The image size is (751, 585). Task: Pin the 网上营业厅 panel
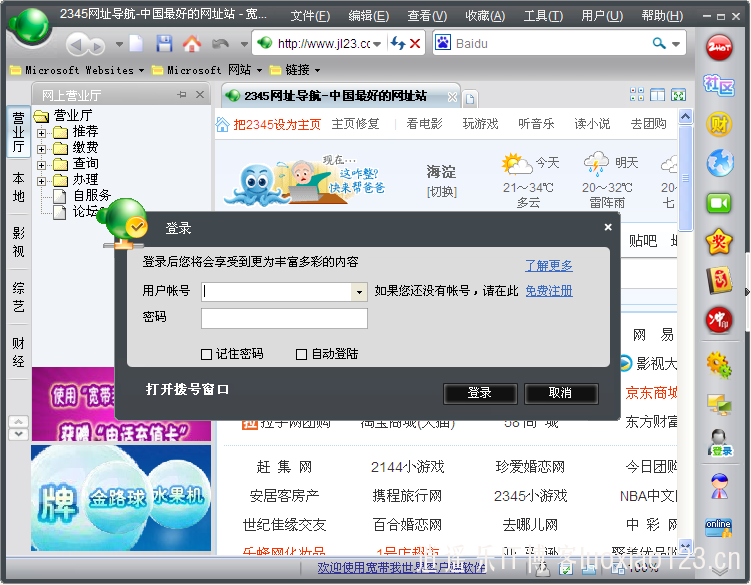pyautogui.click(x=182, y=95)
